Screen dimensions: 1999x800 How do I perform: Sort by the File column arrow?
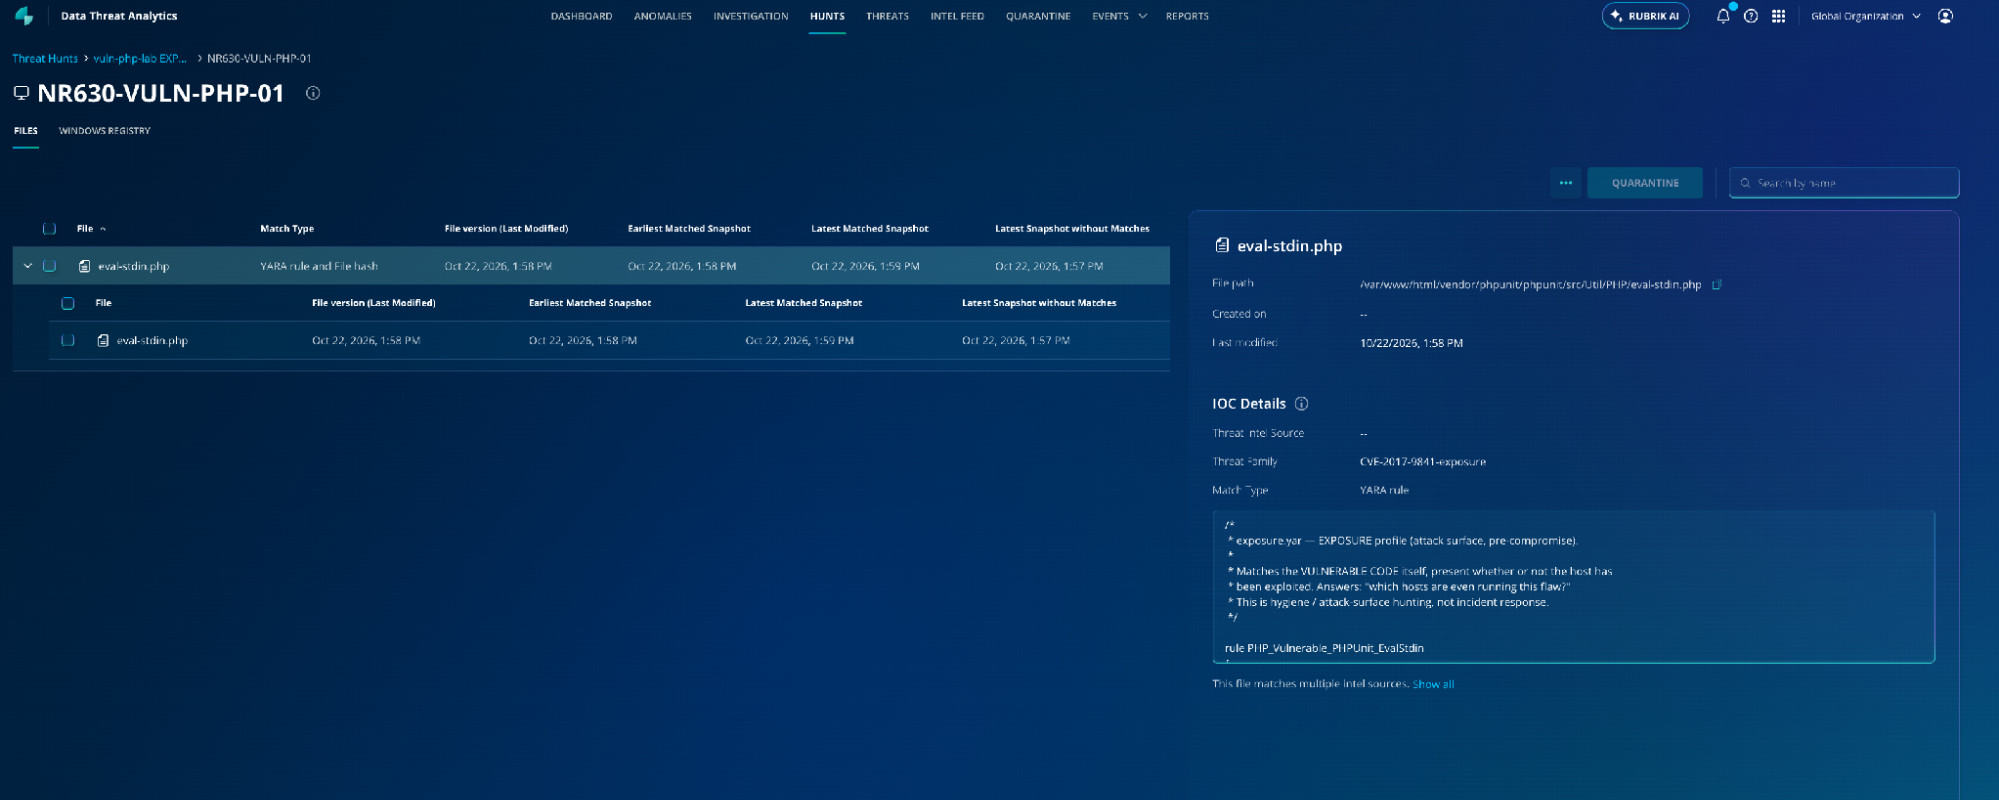click(103, 229)
